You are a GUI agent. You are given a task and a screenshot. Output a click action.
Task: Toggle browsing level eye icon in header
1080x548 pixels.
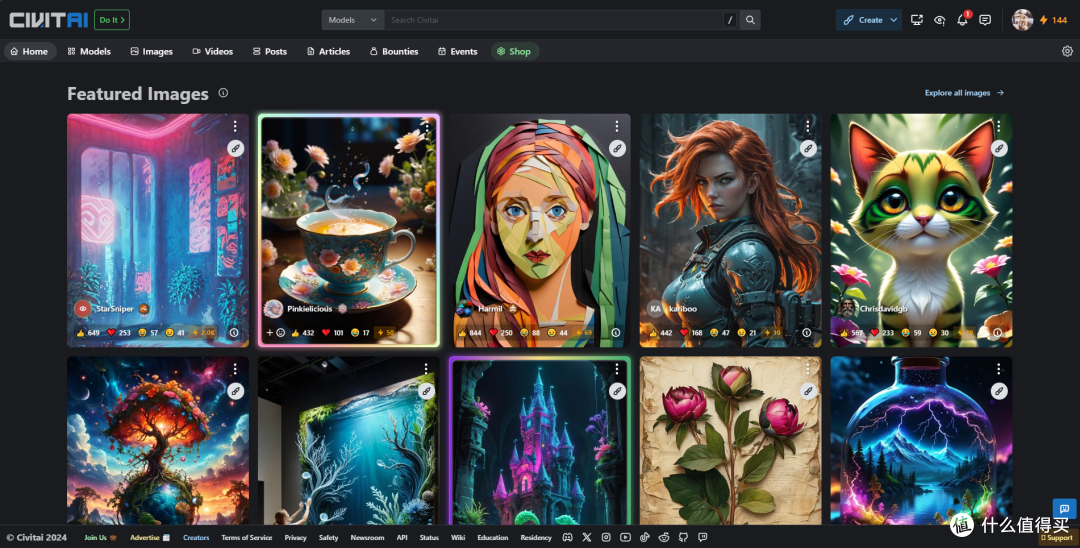pyautogui.click(x=939, y=20)
